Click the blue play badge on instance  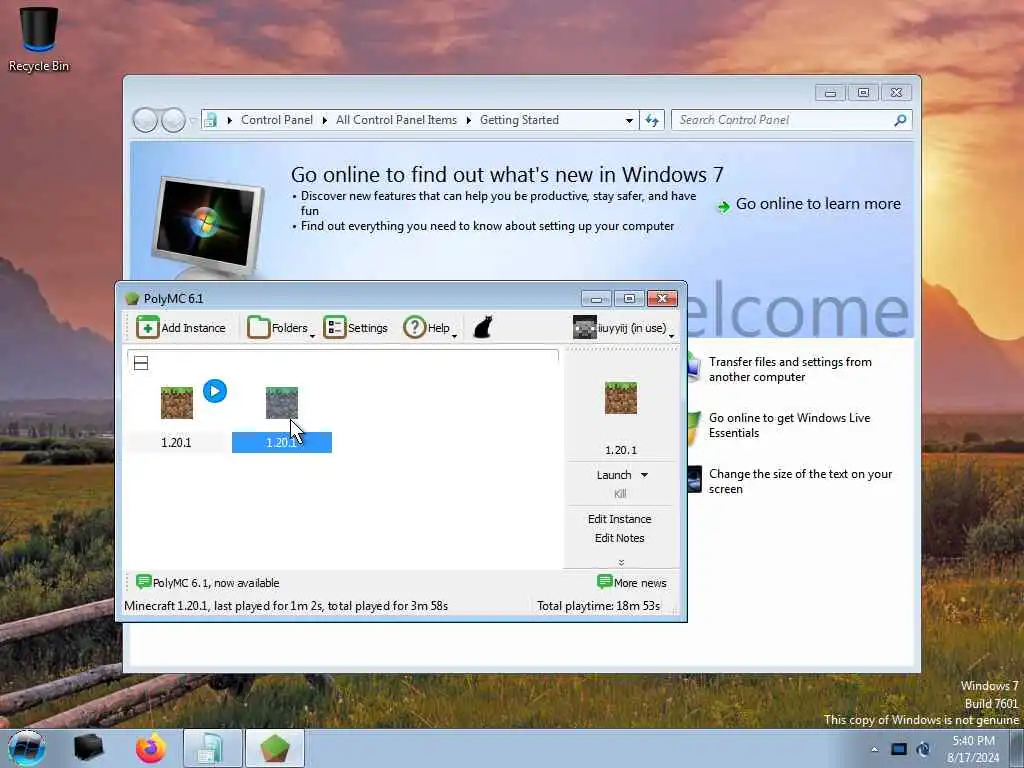point(215,391)
